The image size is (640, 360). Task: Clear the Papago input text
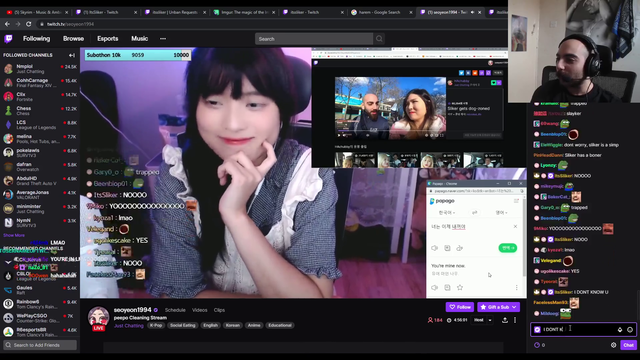(515, 227)
